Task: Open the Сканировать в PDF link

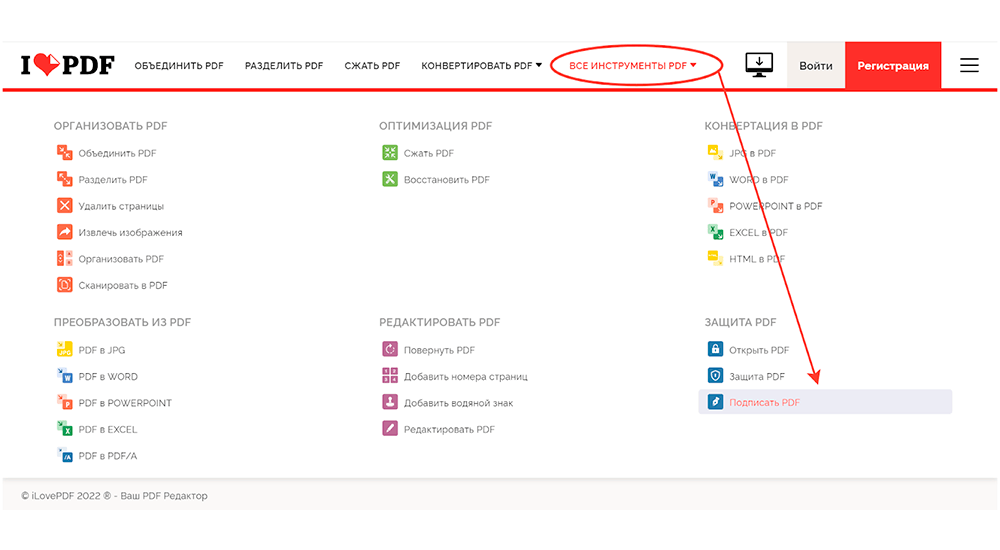Action: click(123, 285)
